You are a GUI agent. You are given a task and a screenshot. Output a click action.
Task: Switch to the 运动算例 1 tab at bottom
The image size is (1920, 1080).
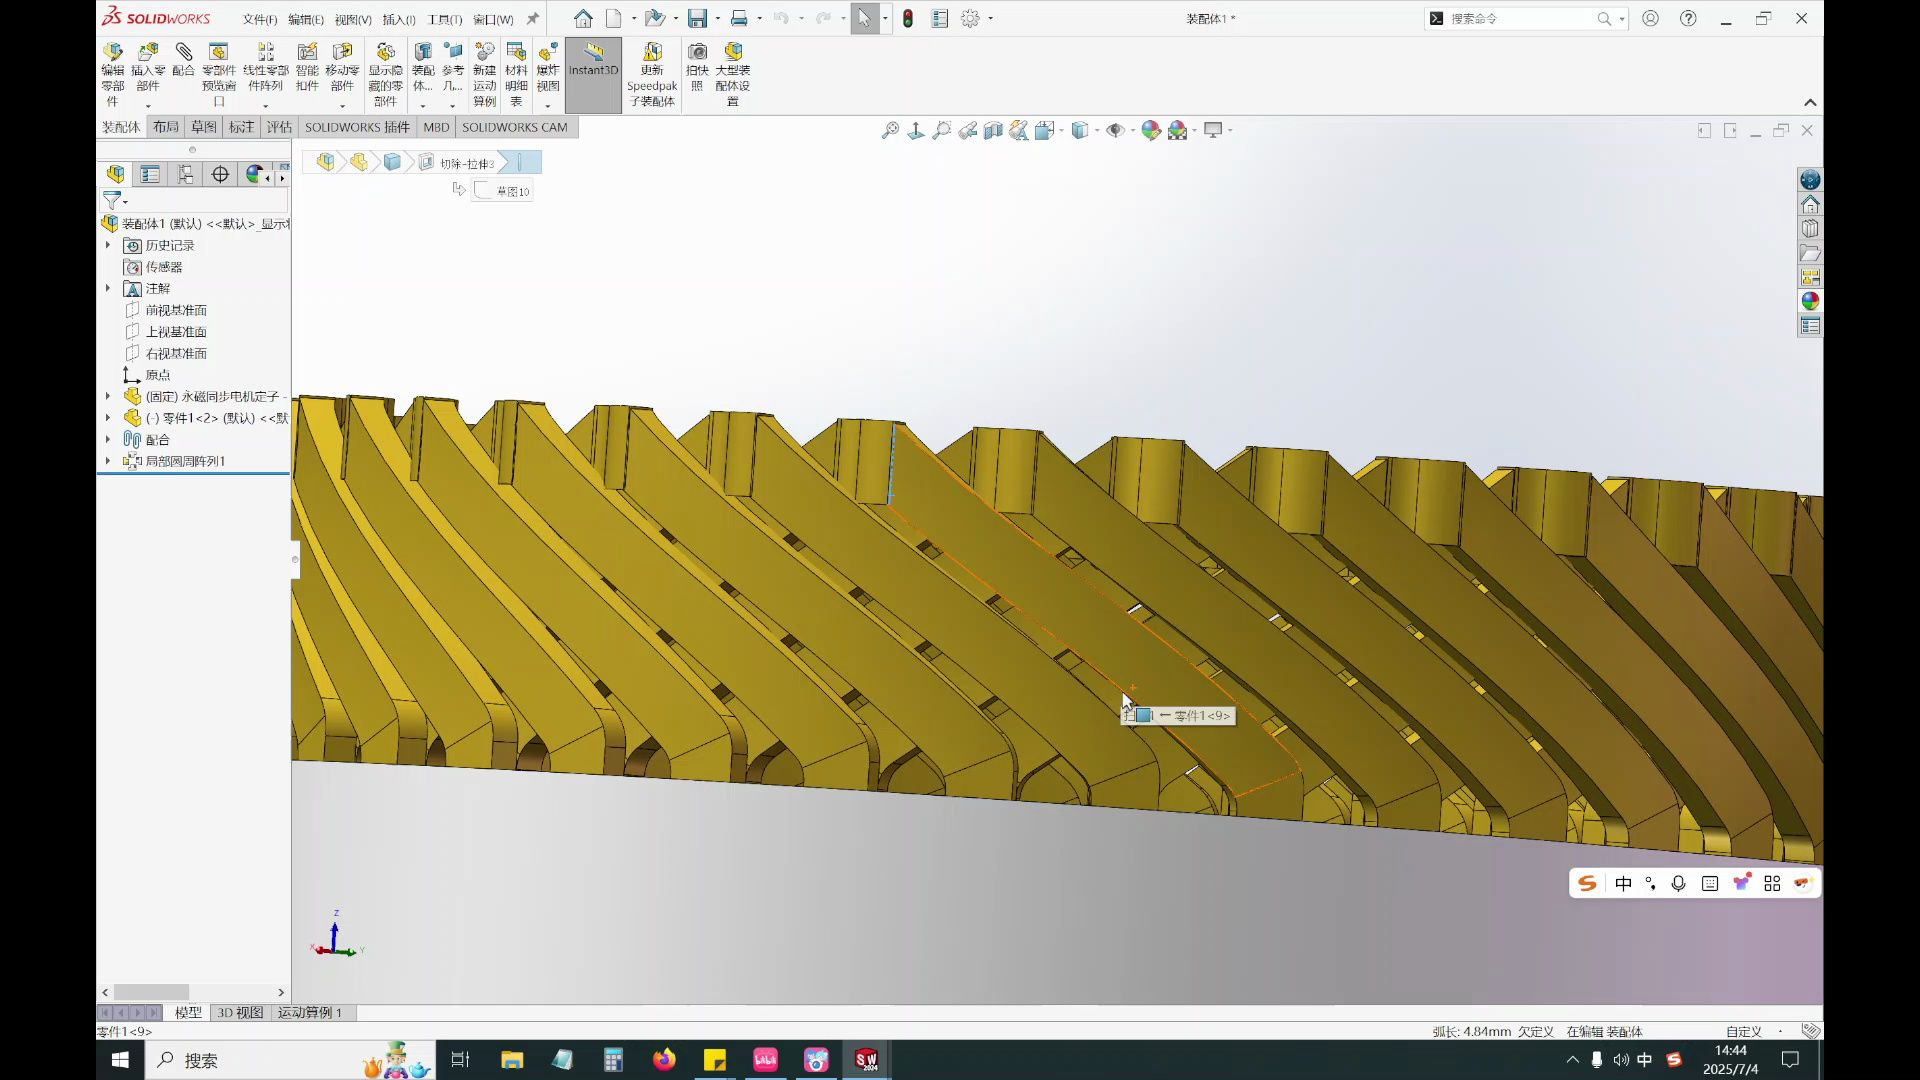311,1012
